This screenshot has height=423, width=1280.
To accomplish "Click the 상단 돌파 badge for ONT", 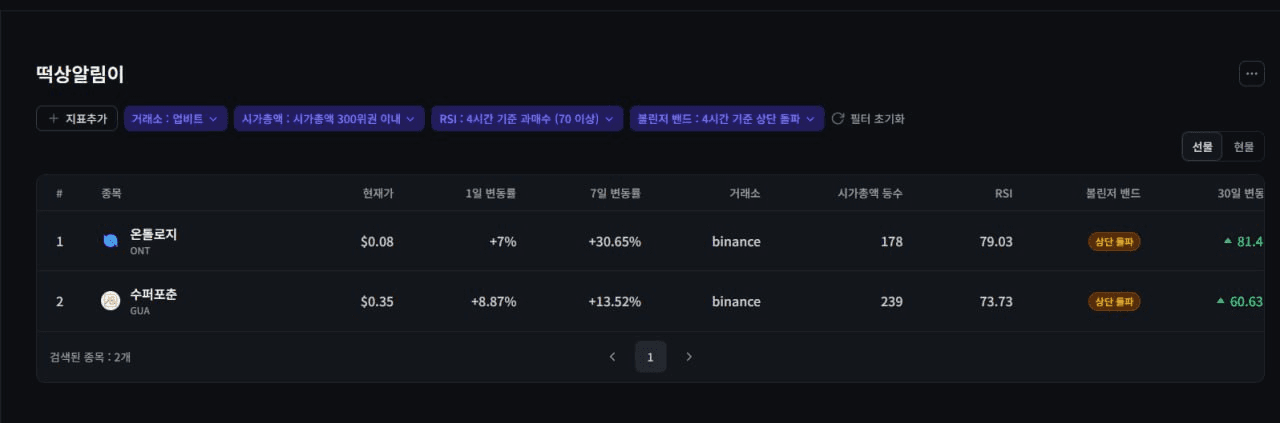I will (x=1114, y=241).
